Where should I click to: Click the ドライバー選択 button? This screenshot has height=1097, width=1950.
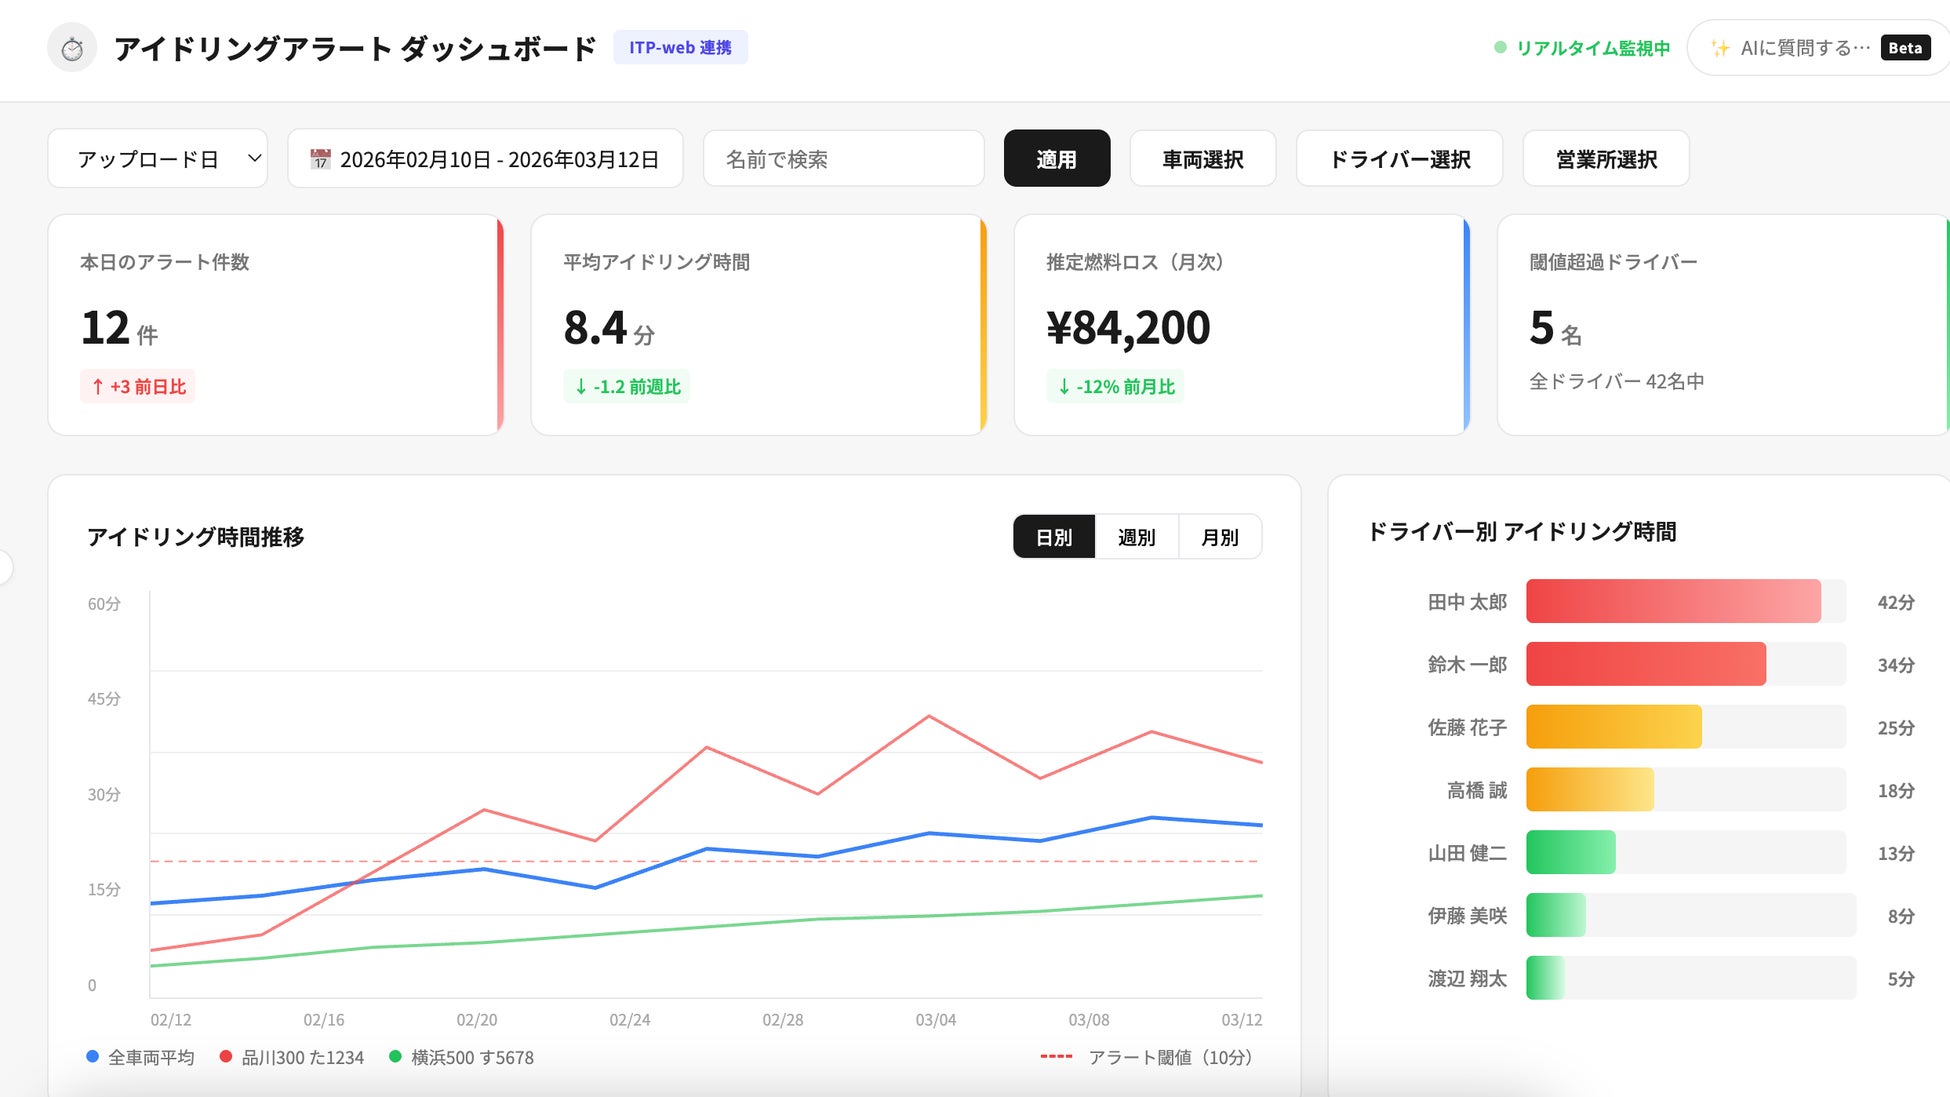point(1399,159)
